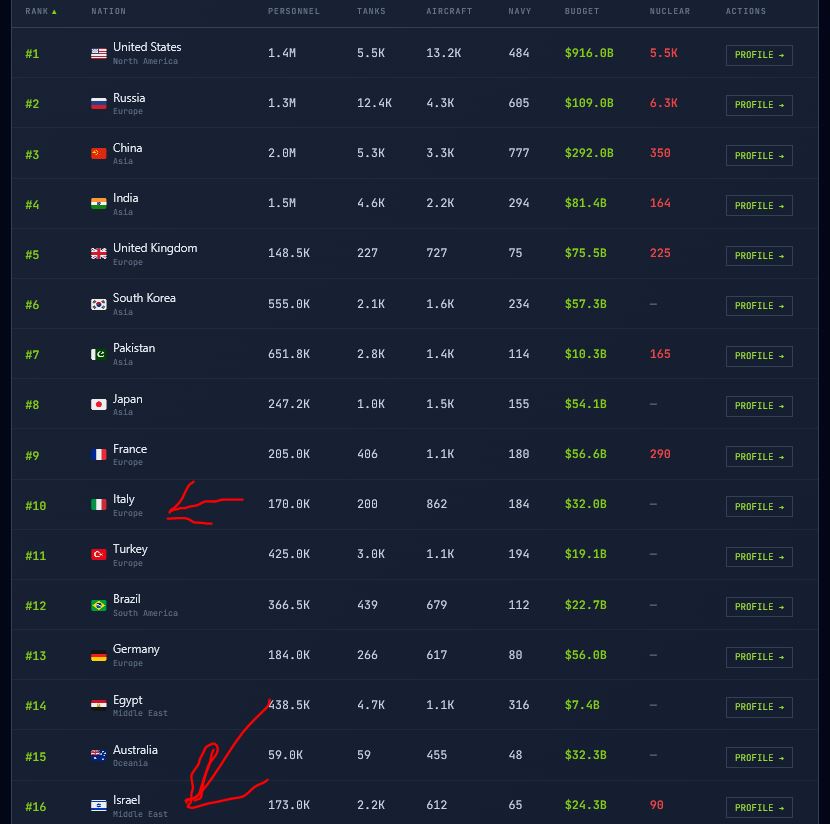Sort by the NUCLEAR column header
The image size is (830, 824).
tap(670, 11)
